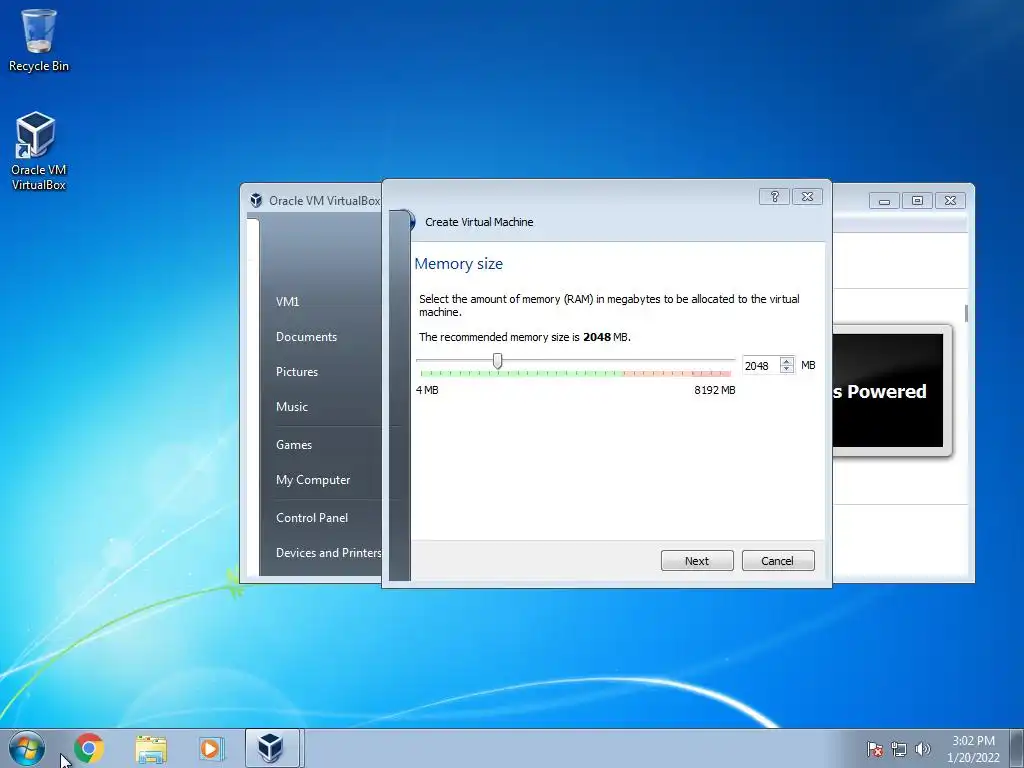Viewport: 1024px width, 768px height.
Task: Open My Computer from the Start menu
Action: click(313, 480)
